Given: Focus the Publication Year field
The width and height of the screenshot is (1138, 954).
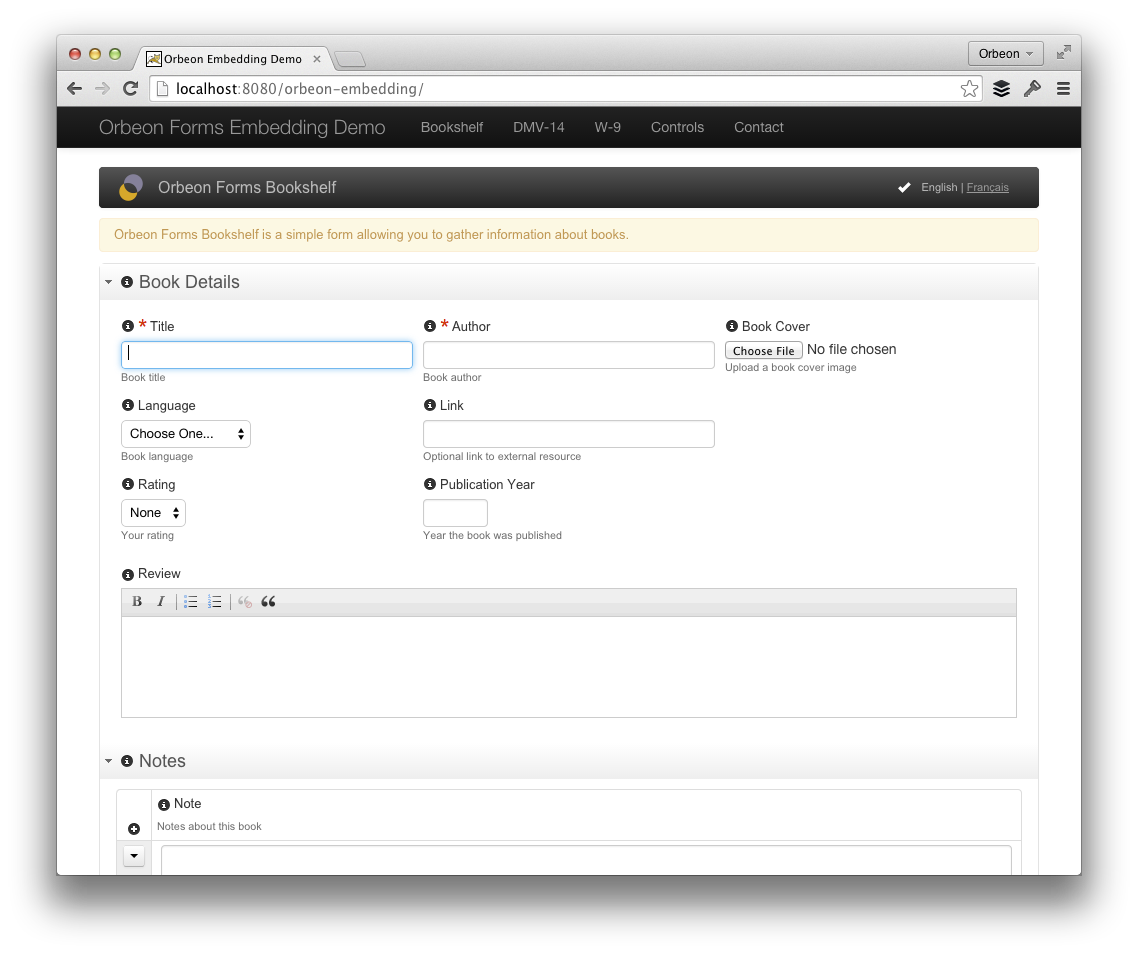Looking at the screenshot, I should pos(455,513).
